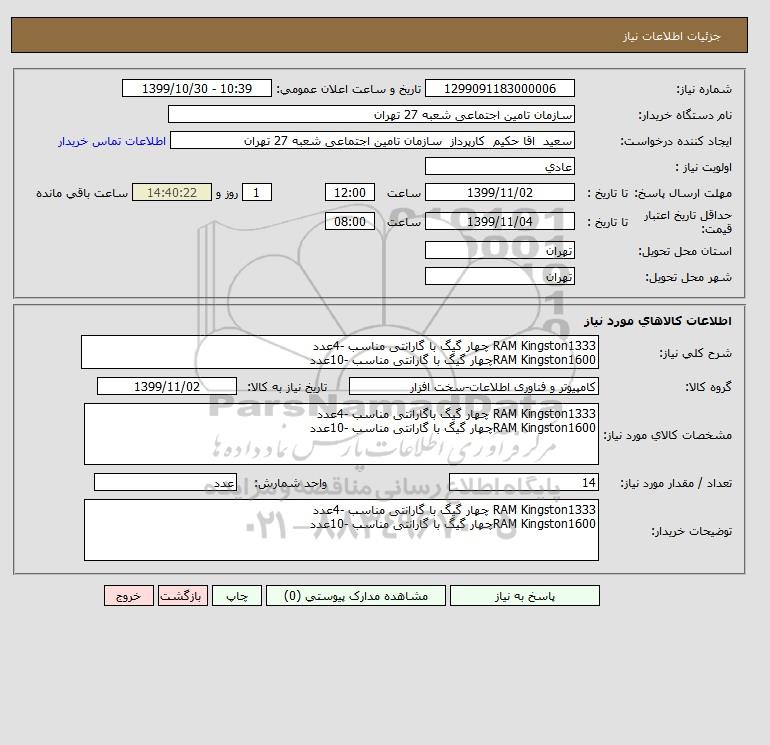770x745 pixels.
Task: Click the بازگشت back button
Action: click(183, 596)
